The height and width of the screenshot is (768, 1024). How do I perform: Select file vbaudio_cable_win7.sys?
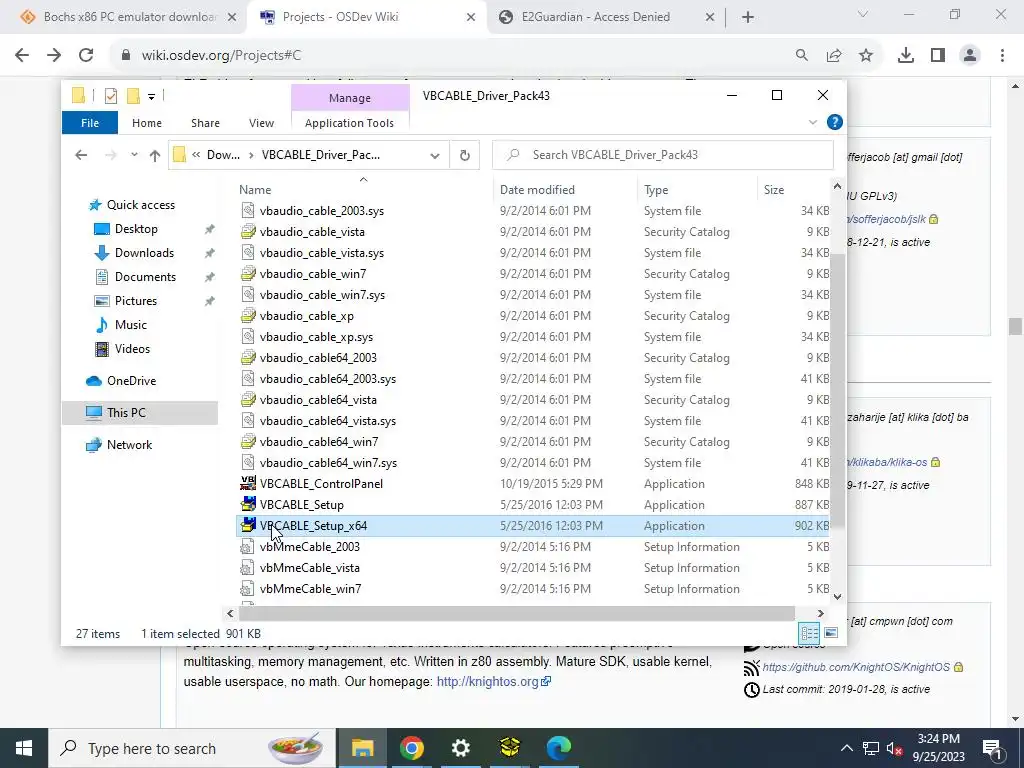[322, 295]
